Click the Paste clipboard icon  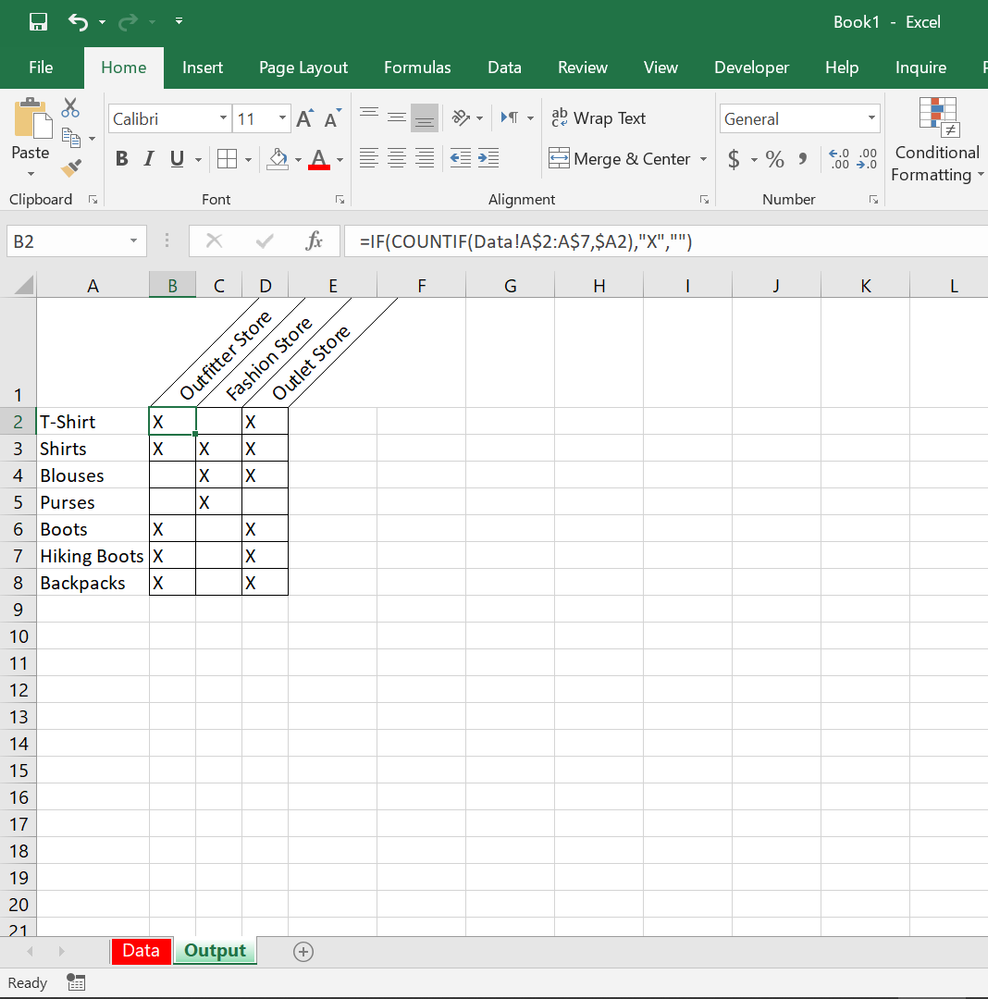pos(32,119)
